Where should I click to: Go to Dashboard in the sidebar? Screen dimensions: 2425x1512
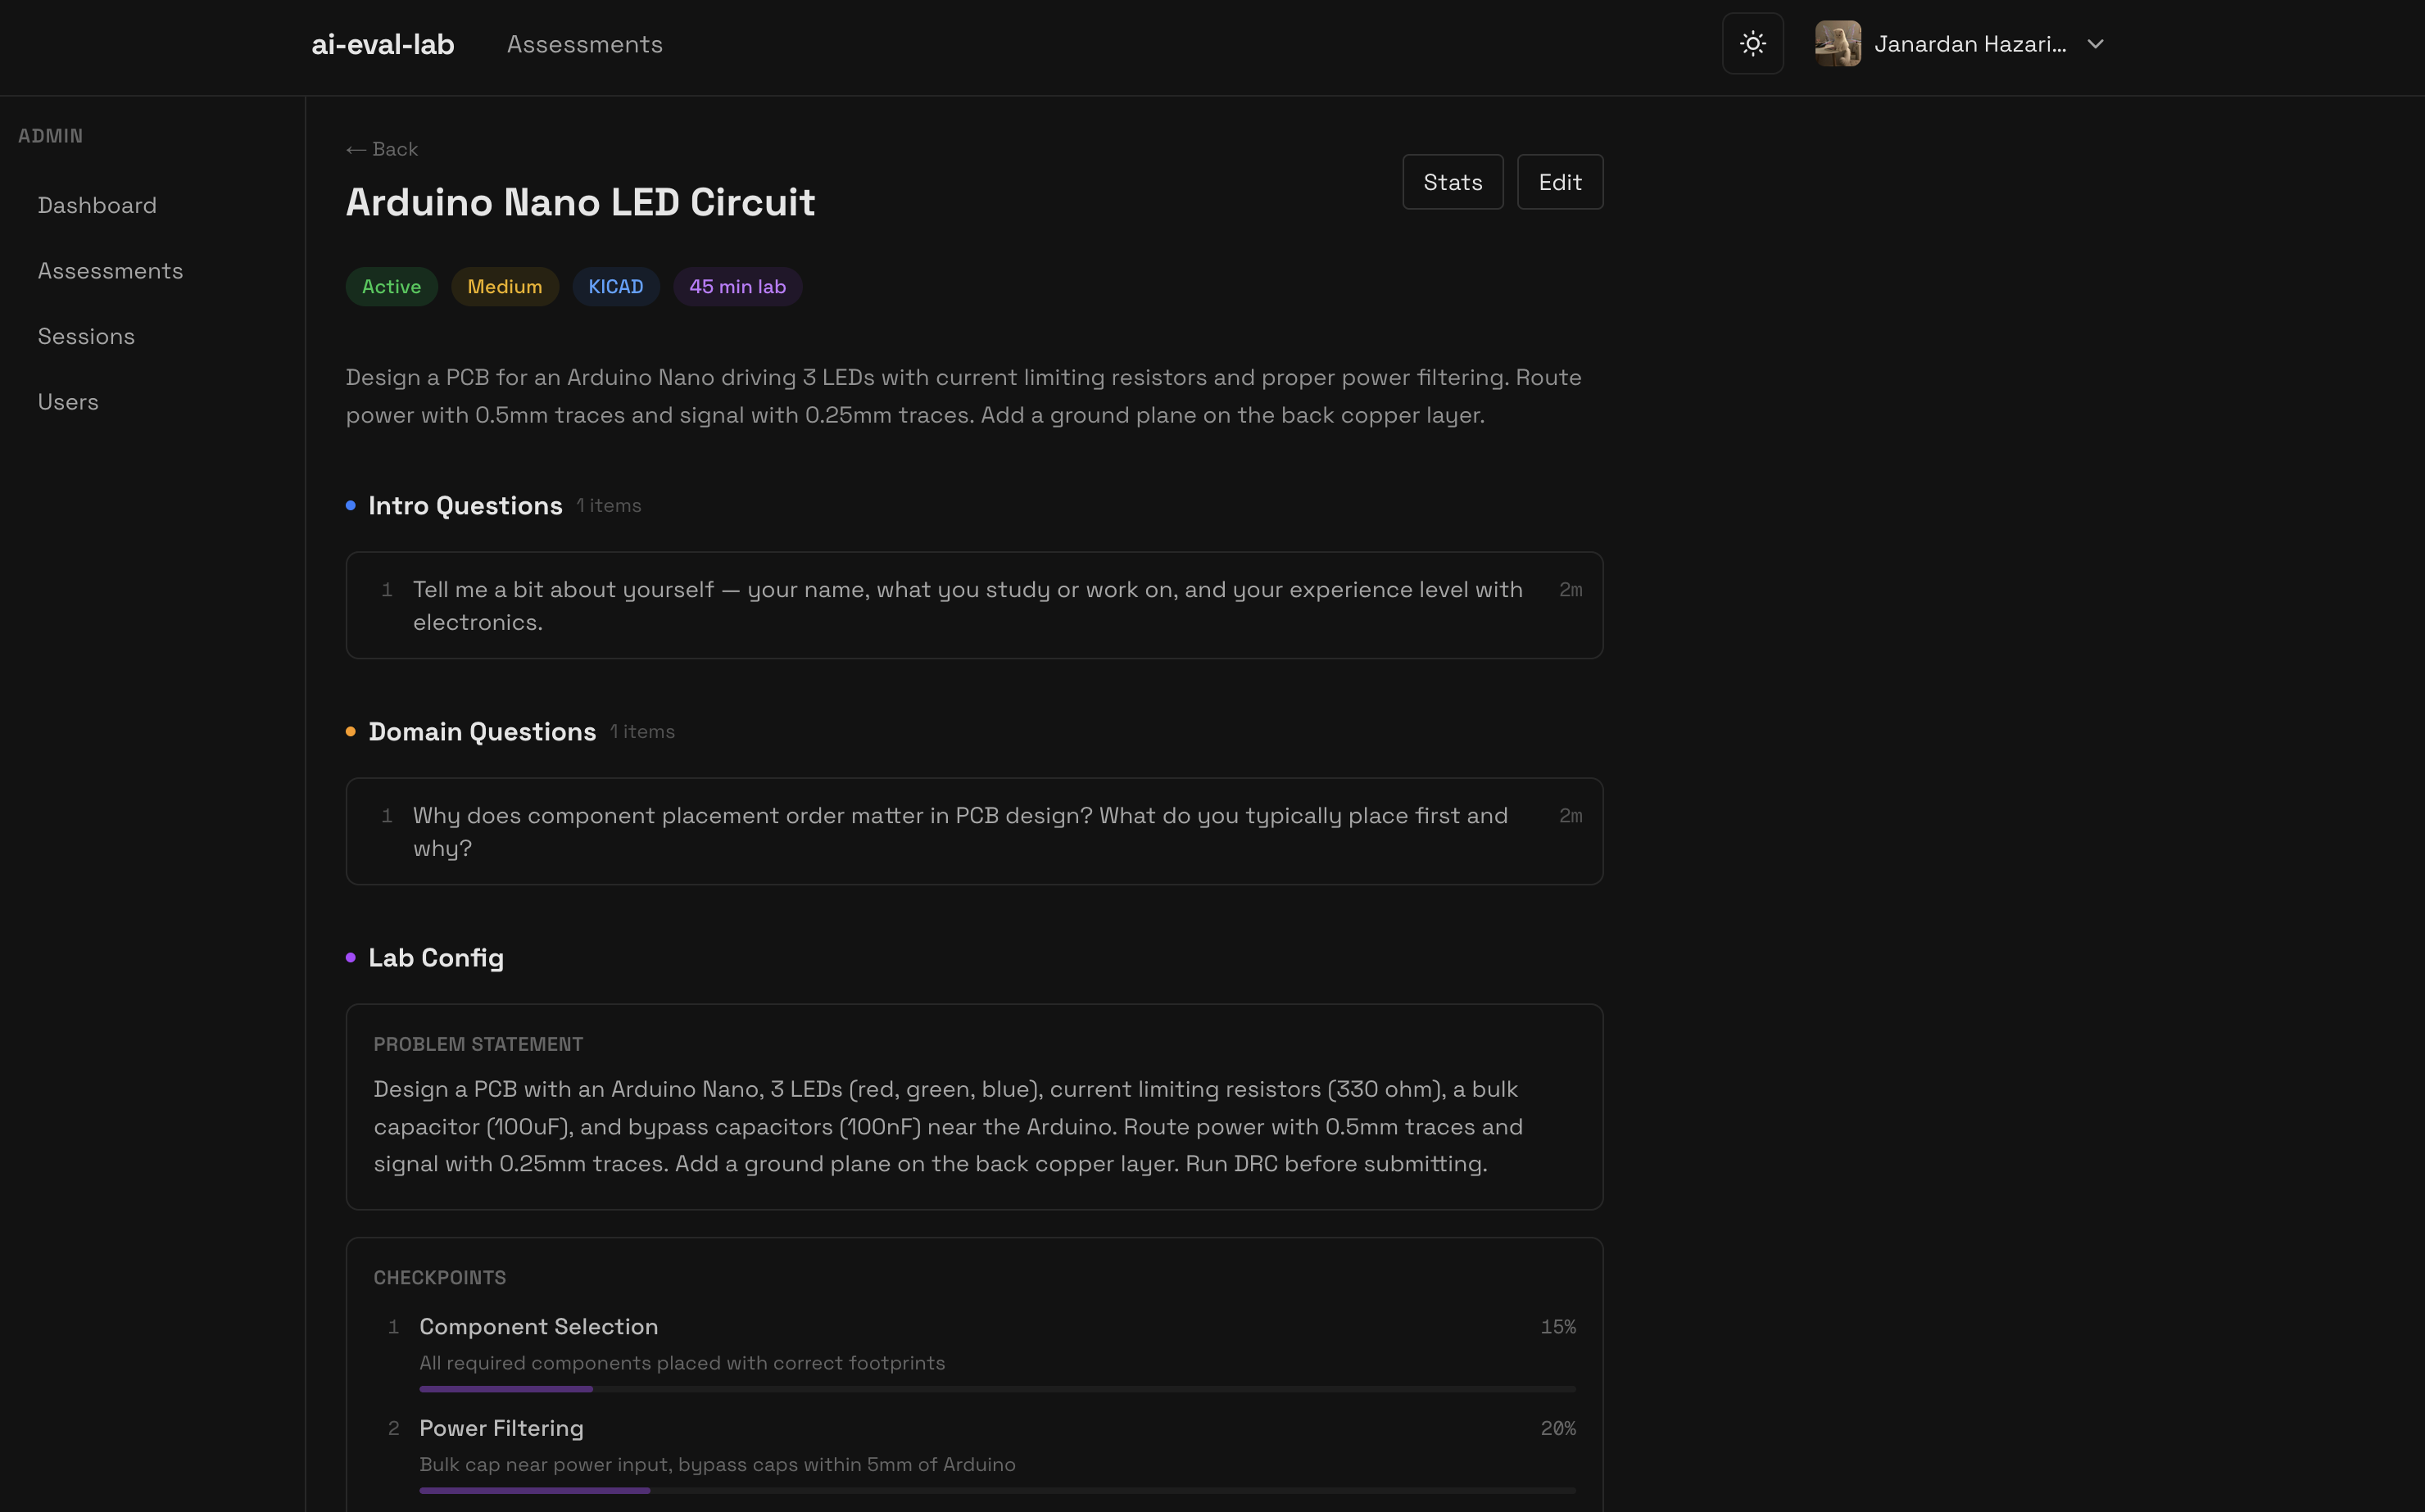pyautogui.click(x=97, y=205)
